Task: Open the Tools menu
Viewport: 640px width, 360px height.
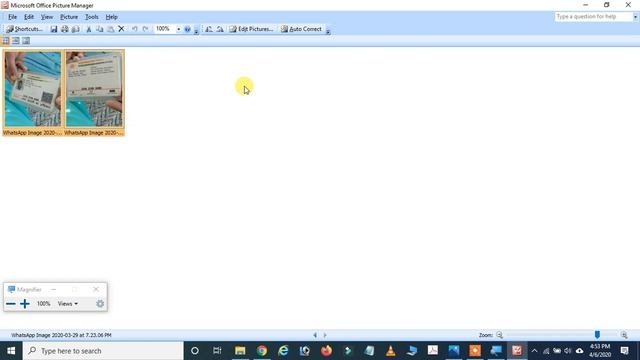Action: click(92, 17)
